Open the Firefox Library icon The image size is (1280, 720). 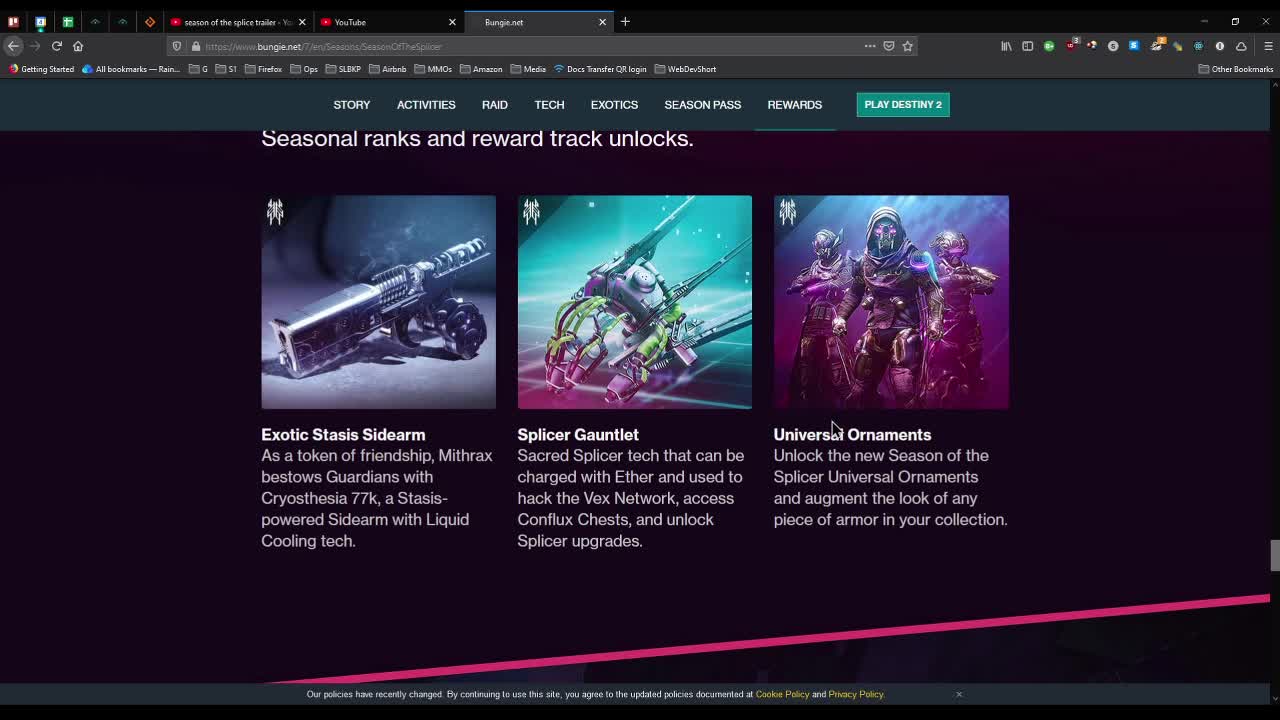point(1006,46)
